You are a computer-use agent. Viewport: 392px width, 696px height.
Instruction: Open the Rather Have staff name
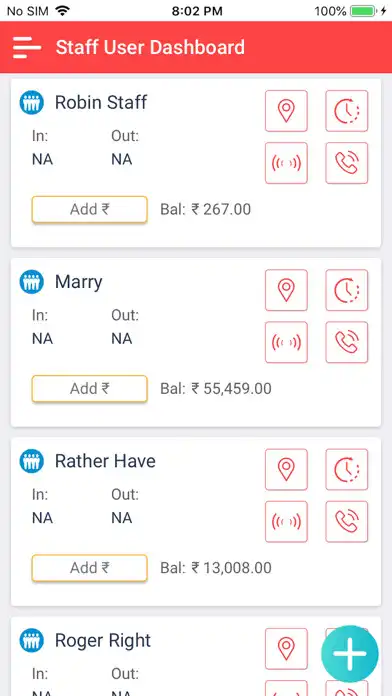[x=105, y=461]
